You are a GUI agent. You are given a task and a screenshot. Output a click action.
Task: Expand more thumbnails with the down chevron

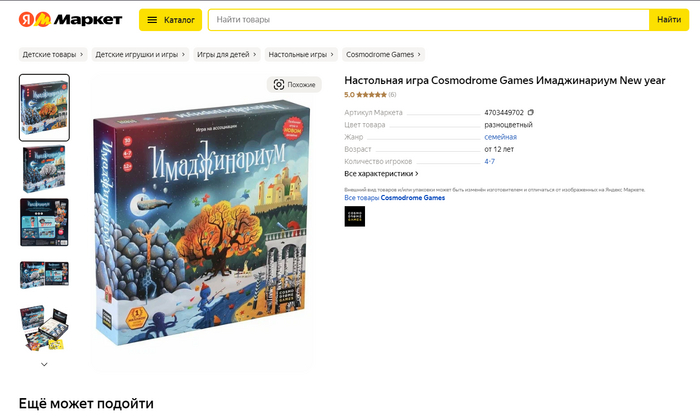[x=44, y=364]
